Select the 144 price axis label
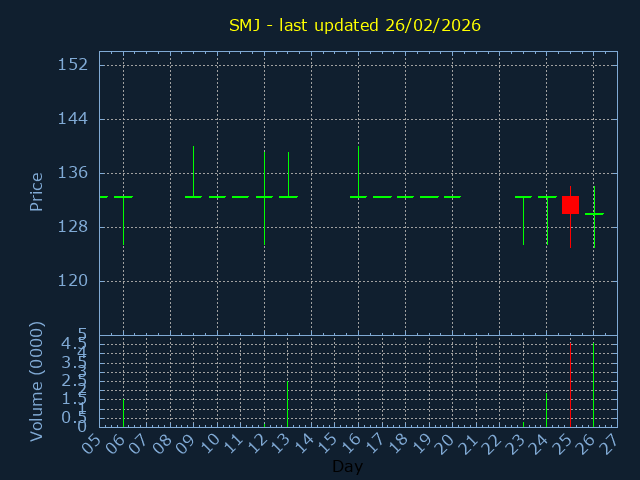 [73, 119]
